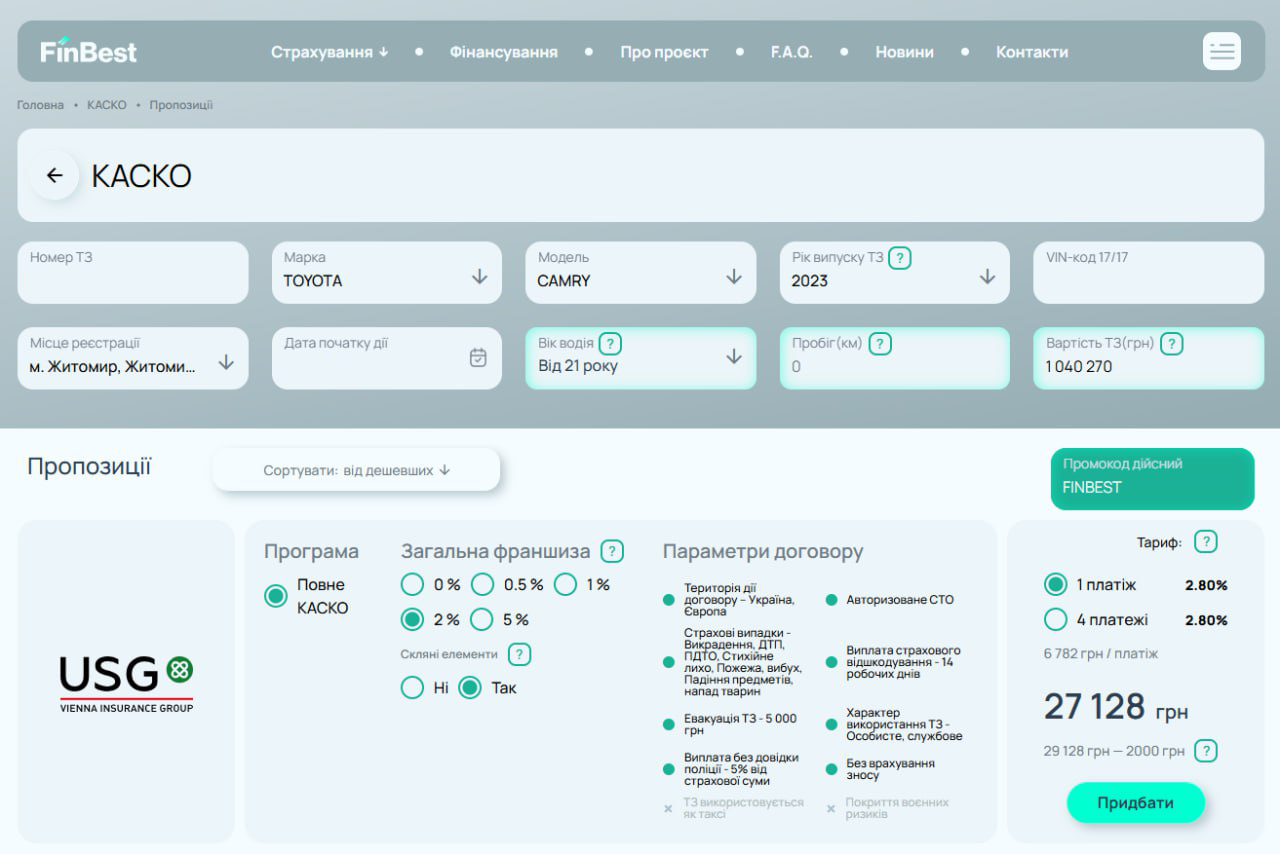Click help icon beside Вік водія
1280x854 pixels.
609,344
